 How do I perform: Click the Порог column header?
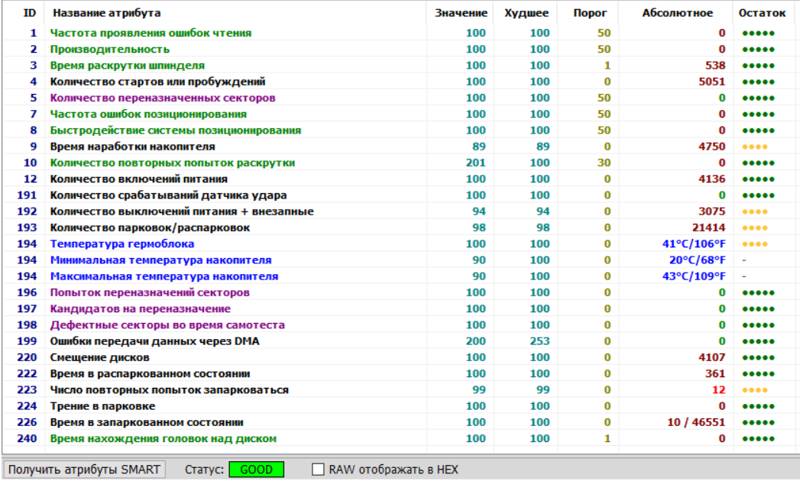(x=590, y=13)
